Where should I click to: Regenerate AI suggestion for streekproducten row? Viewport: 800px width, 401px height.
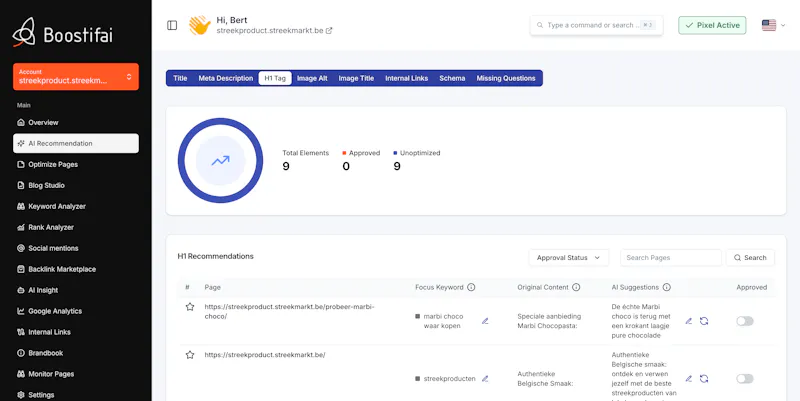(x=704, y=379)
